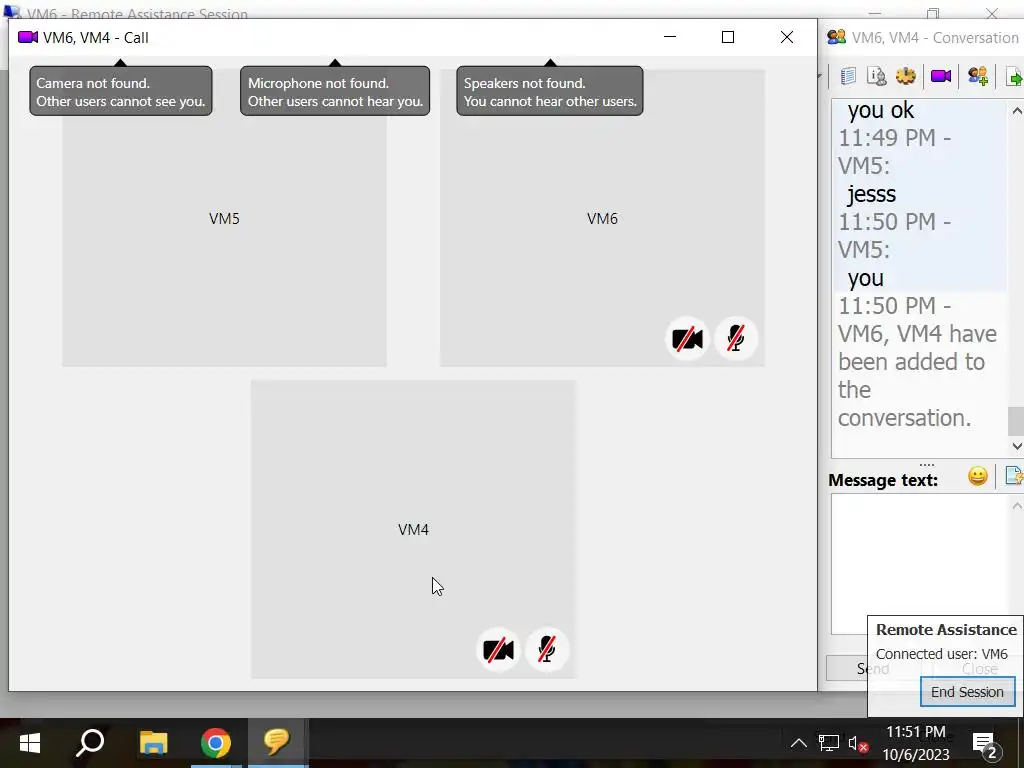
Task: Dismiss the 'Camera not found' tooltip
Action: (121, 91)
